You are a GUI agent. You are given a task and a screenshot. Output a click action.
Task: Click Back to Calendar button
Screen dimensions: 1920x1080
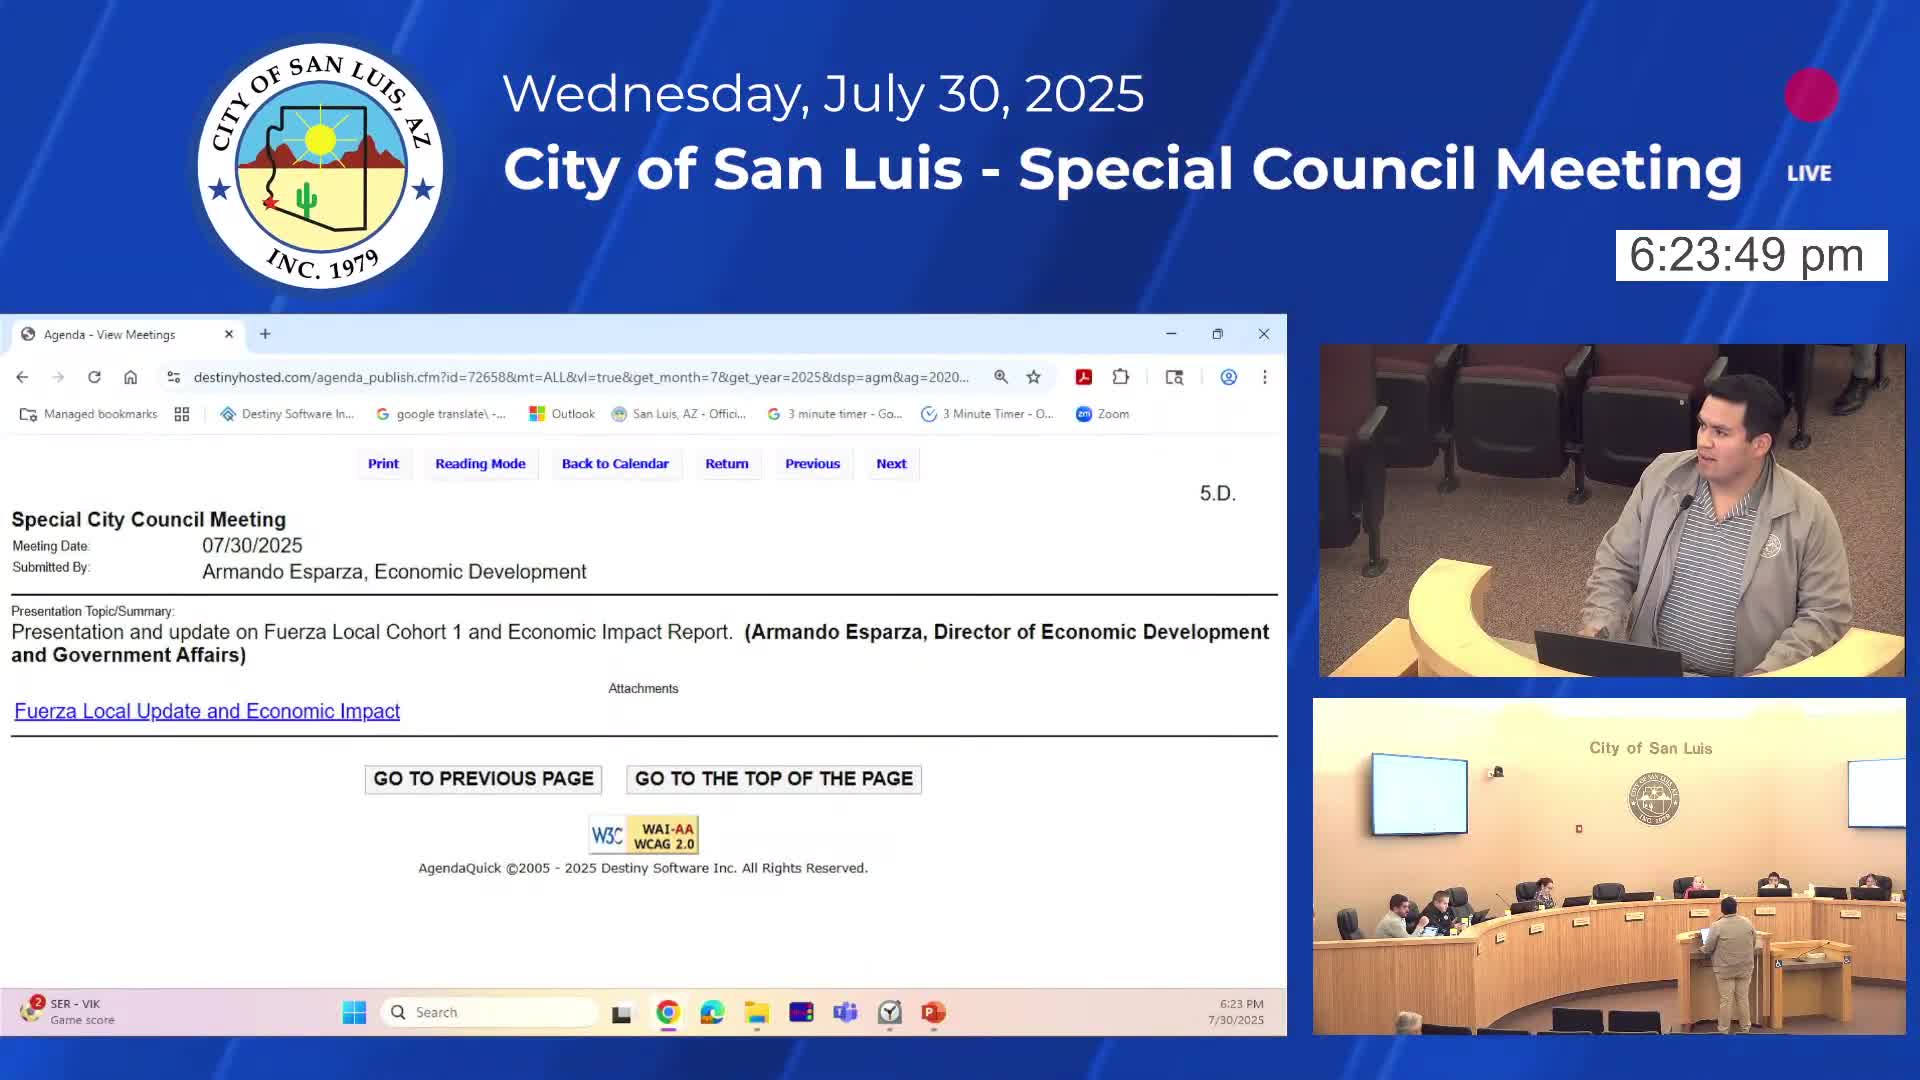tap(615, 464)
